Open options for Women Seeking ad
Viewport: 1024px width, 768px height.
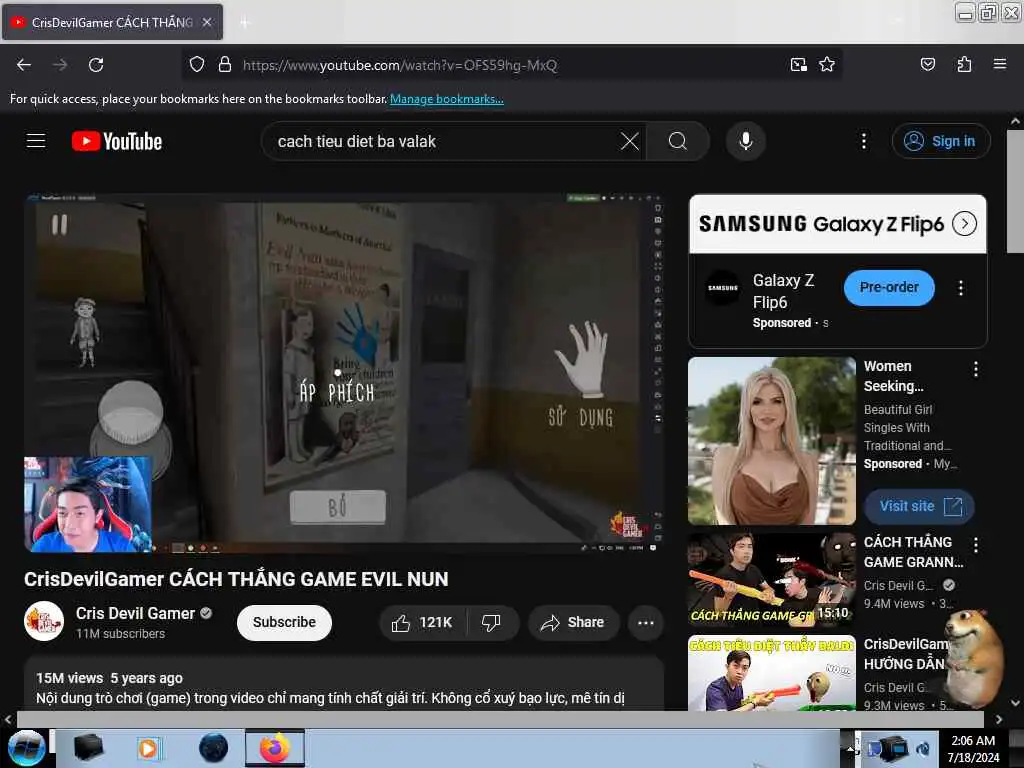tap(976, 370)
